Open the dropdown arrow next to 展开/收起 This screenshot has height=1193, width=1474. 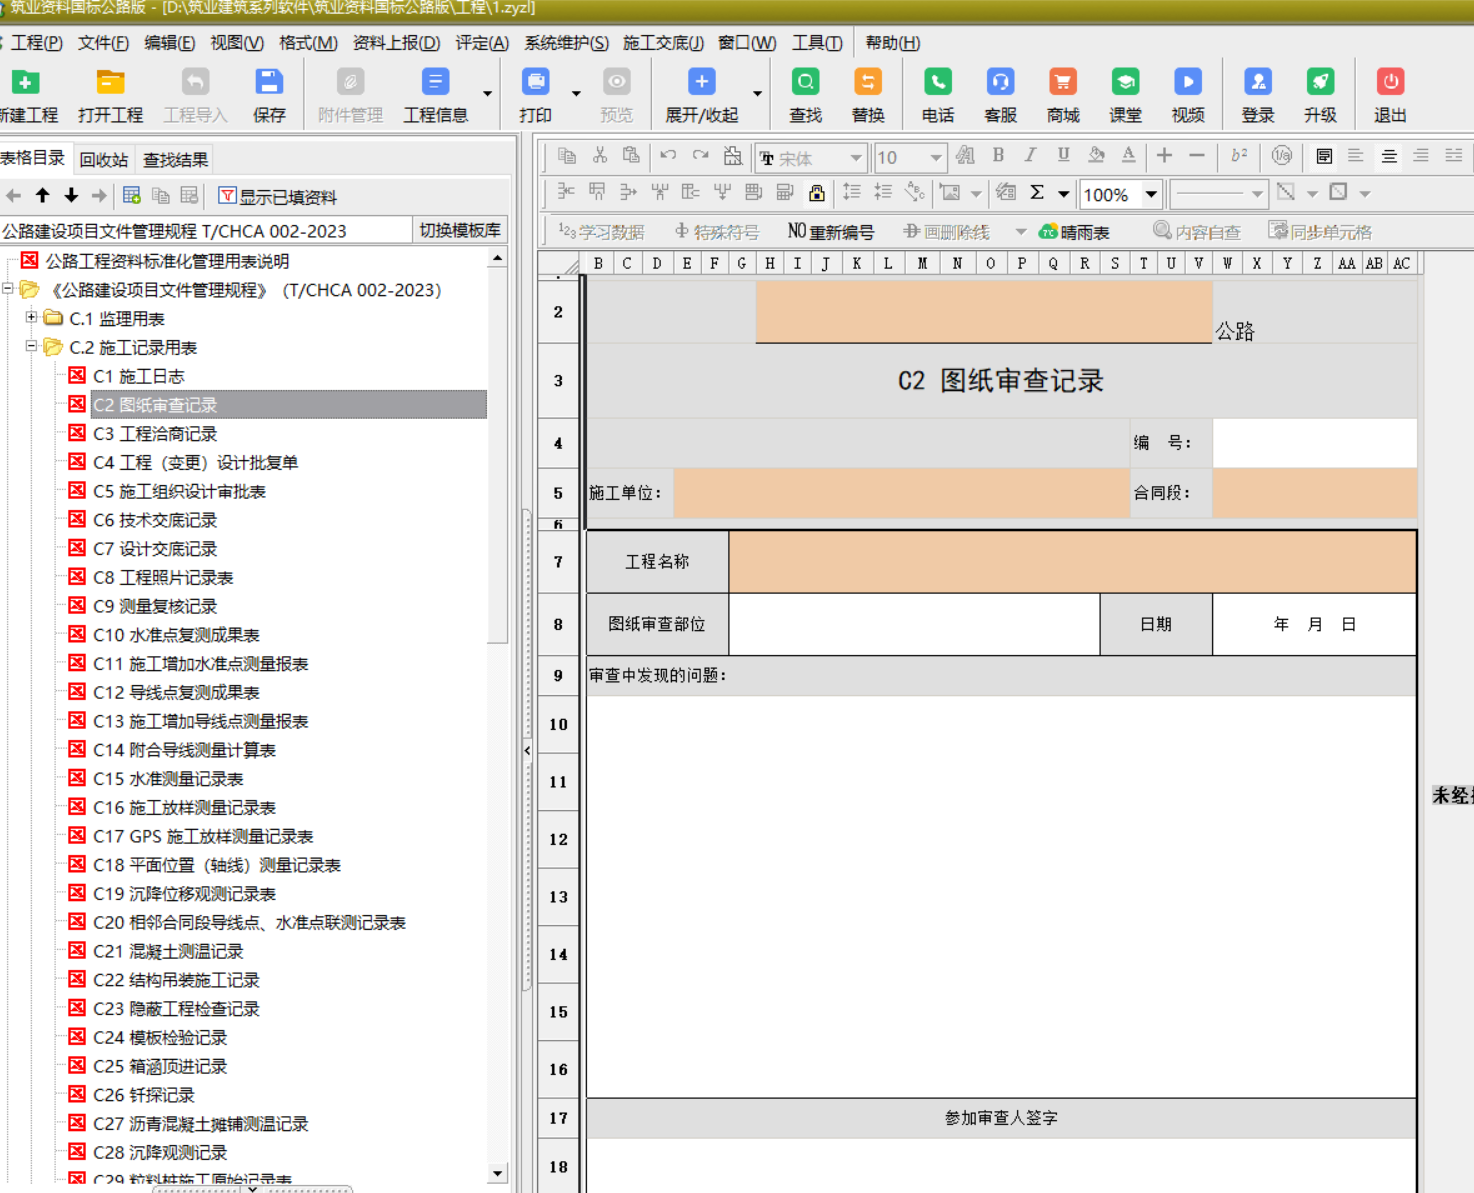(757, 93)
